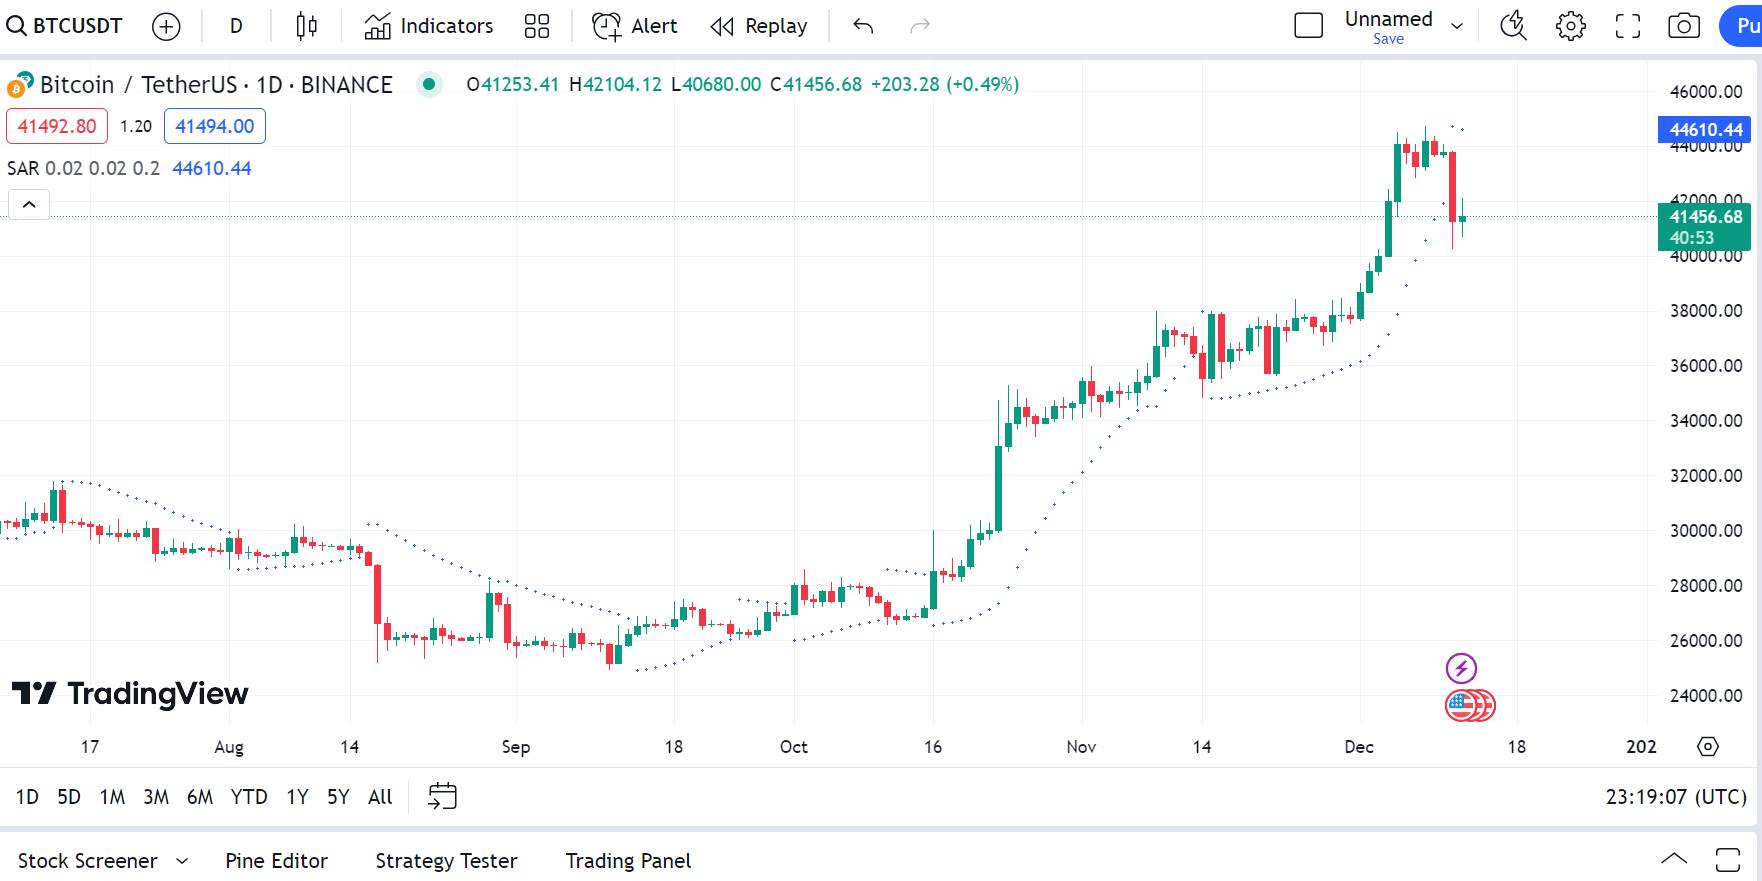1762x881 pixels.
Task: Open the layout templates grid icon
Action: click(537, 27)
